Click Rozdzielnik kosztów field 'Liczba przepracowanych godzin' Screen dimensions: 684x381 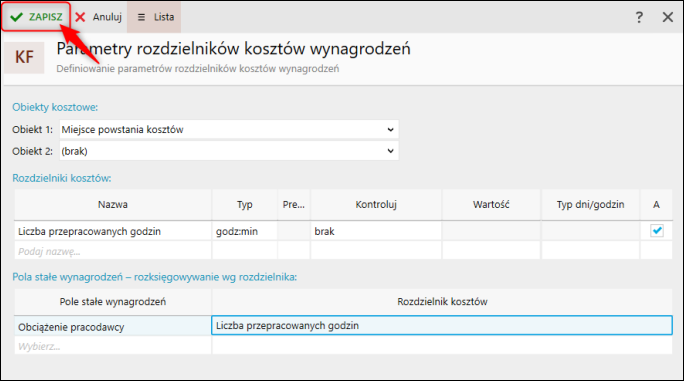pos(442,326)
